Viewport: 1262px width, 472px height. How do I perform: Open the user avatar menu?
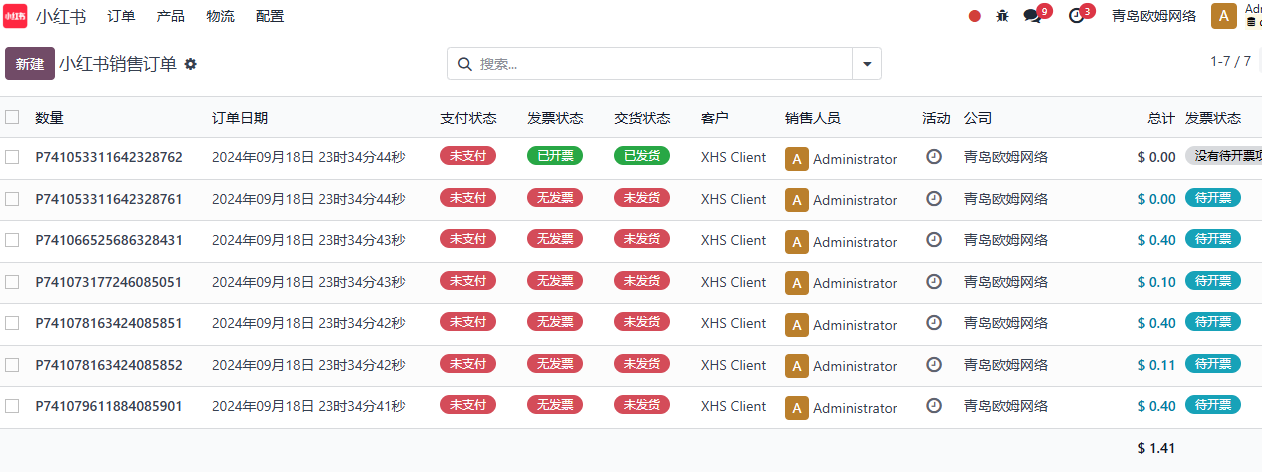click(1223, 16)
